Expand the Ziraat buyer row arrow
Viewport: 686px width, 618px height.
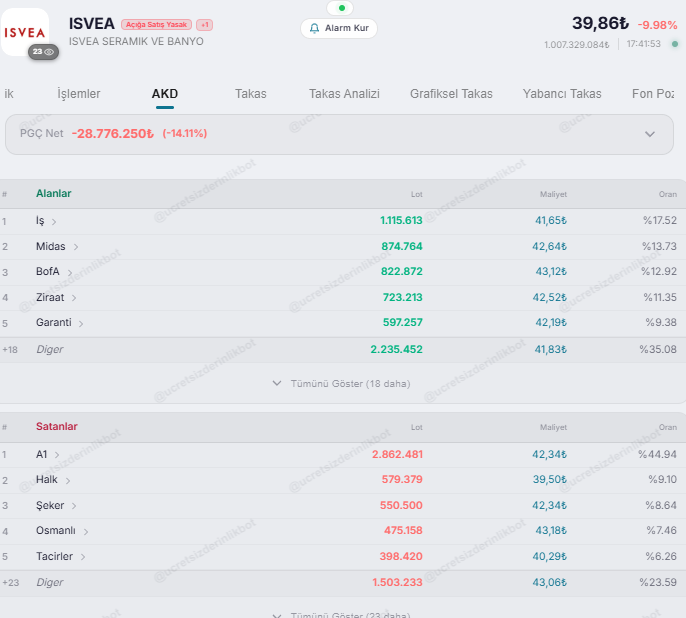74,298
